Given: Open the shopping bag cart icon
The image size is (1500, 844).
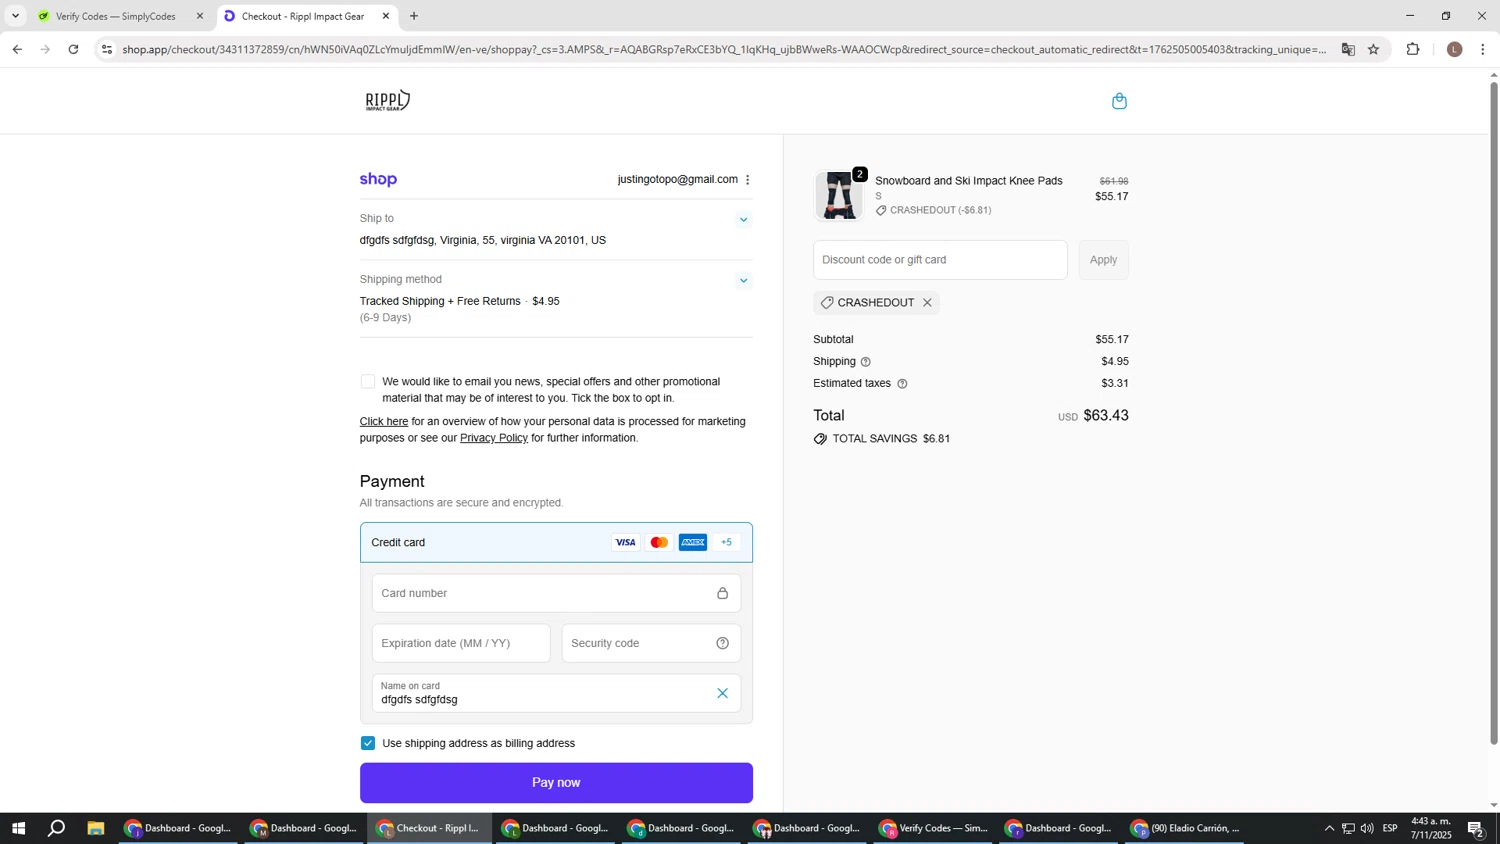Looking at the screenshot, I should [1119, 101].
